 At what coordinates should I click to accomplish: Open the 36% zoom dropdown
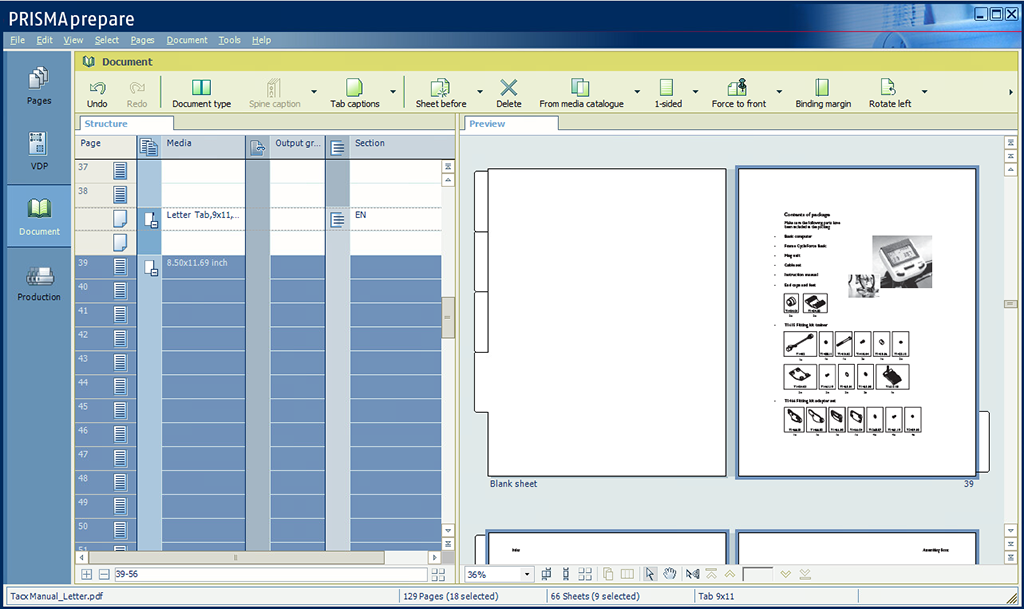click(526, 574)
